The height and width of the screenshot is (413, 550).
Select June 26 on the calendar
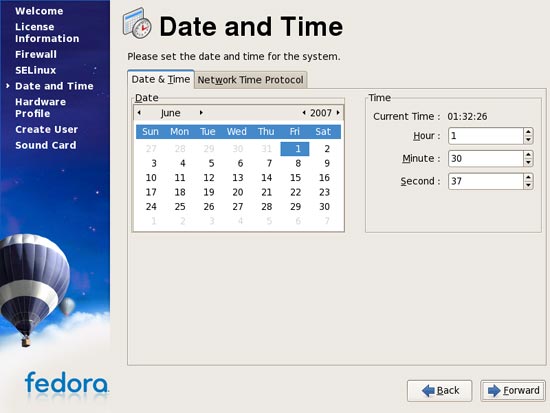(209, 206)
